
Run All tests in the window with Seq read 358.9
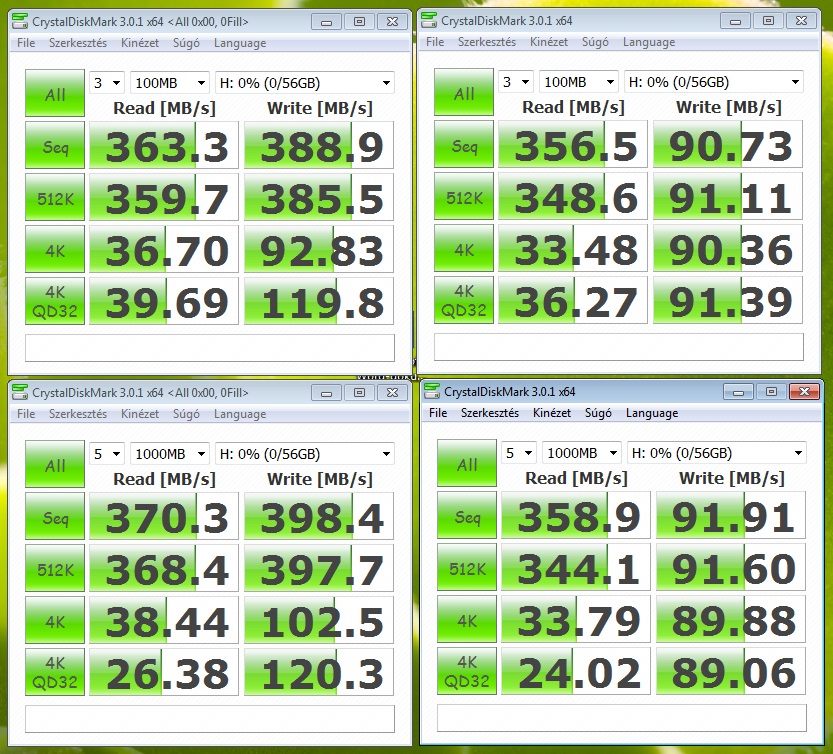tap(467, 463)
